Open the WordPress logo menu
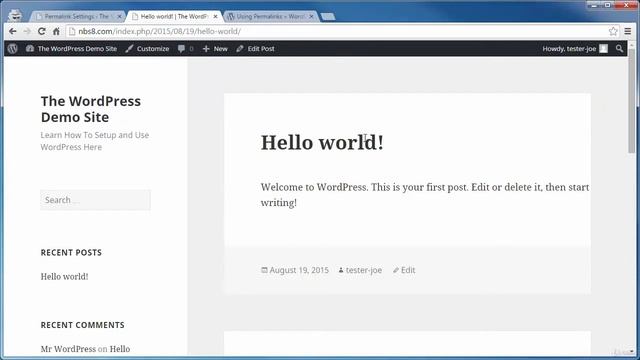This screenshot has width=640, height=360. click(13, 49)
